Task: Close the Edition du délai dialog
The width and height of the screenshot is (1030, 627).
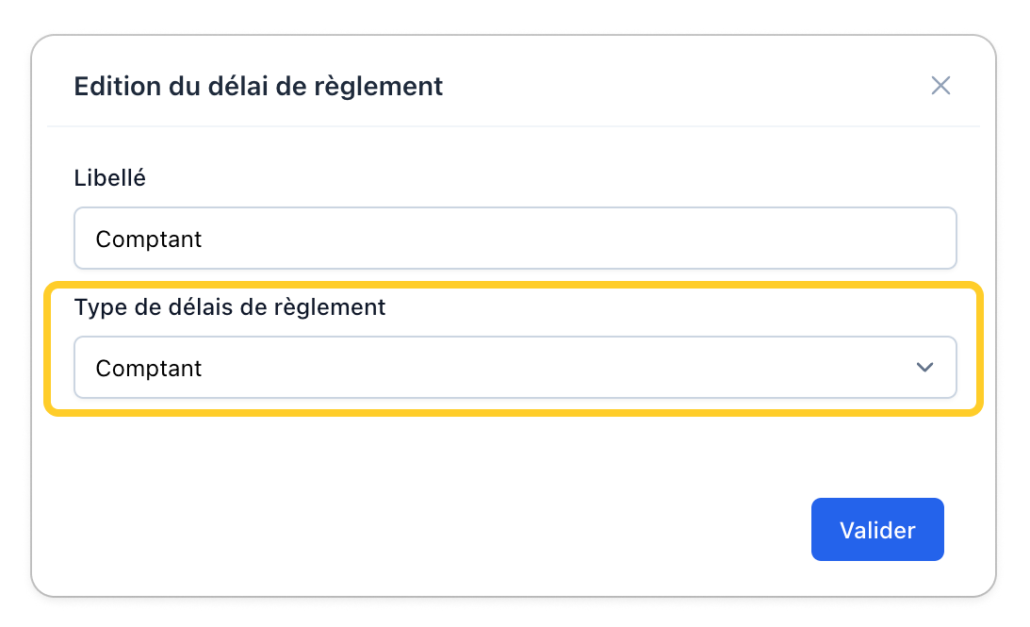Action: 940,86
